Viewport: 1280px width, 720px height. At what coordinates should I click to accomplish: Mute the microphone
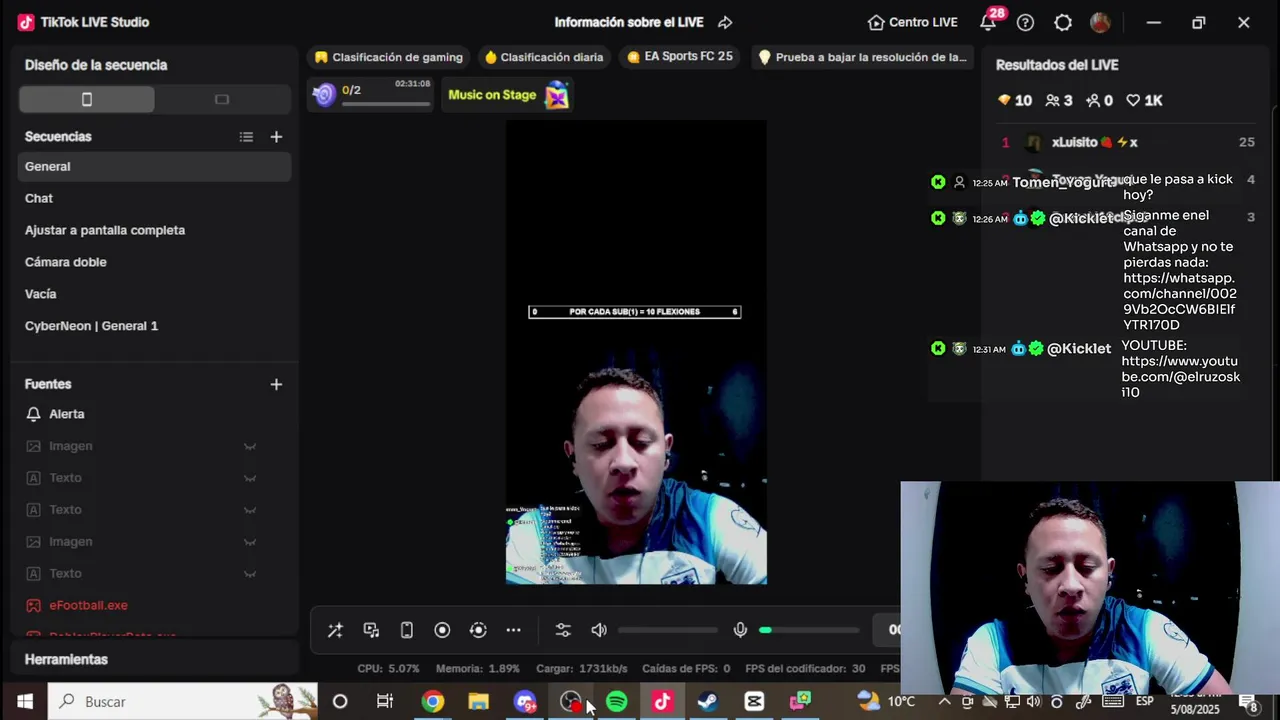tap(740, 630)
